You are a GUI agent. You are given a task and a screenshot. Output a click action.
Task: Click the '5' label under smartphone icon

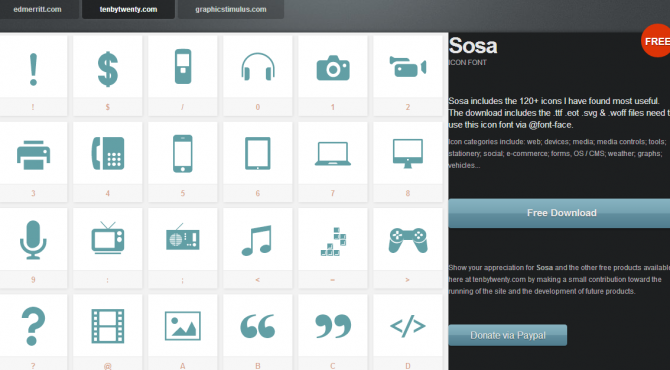coord(183,194)
